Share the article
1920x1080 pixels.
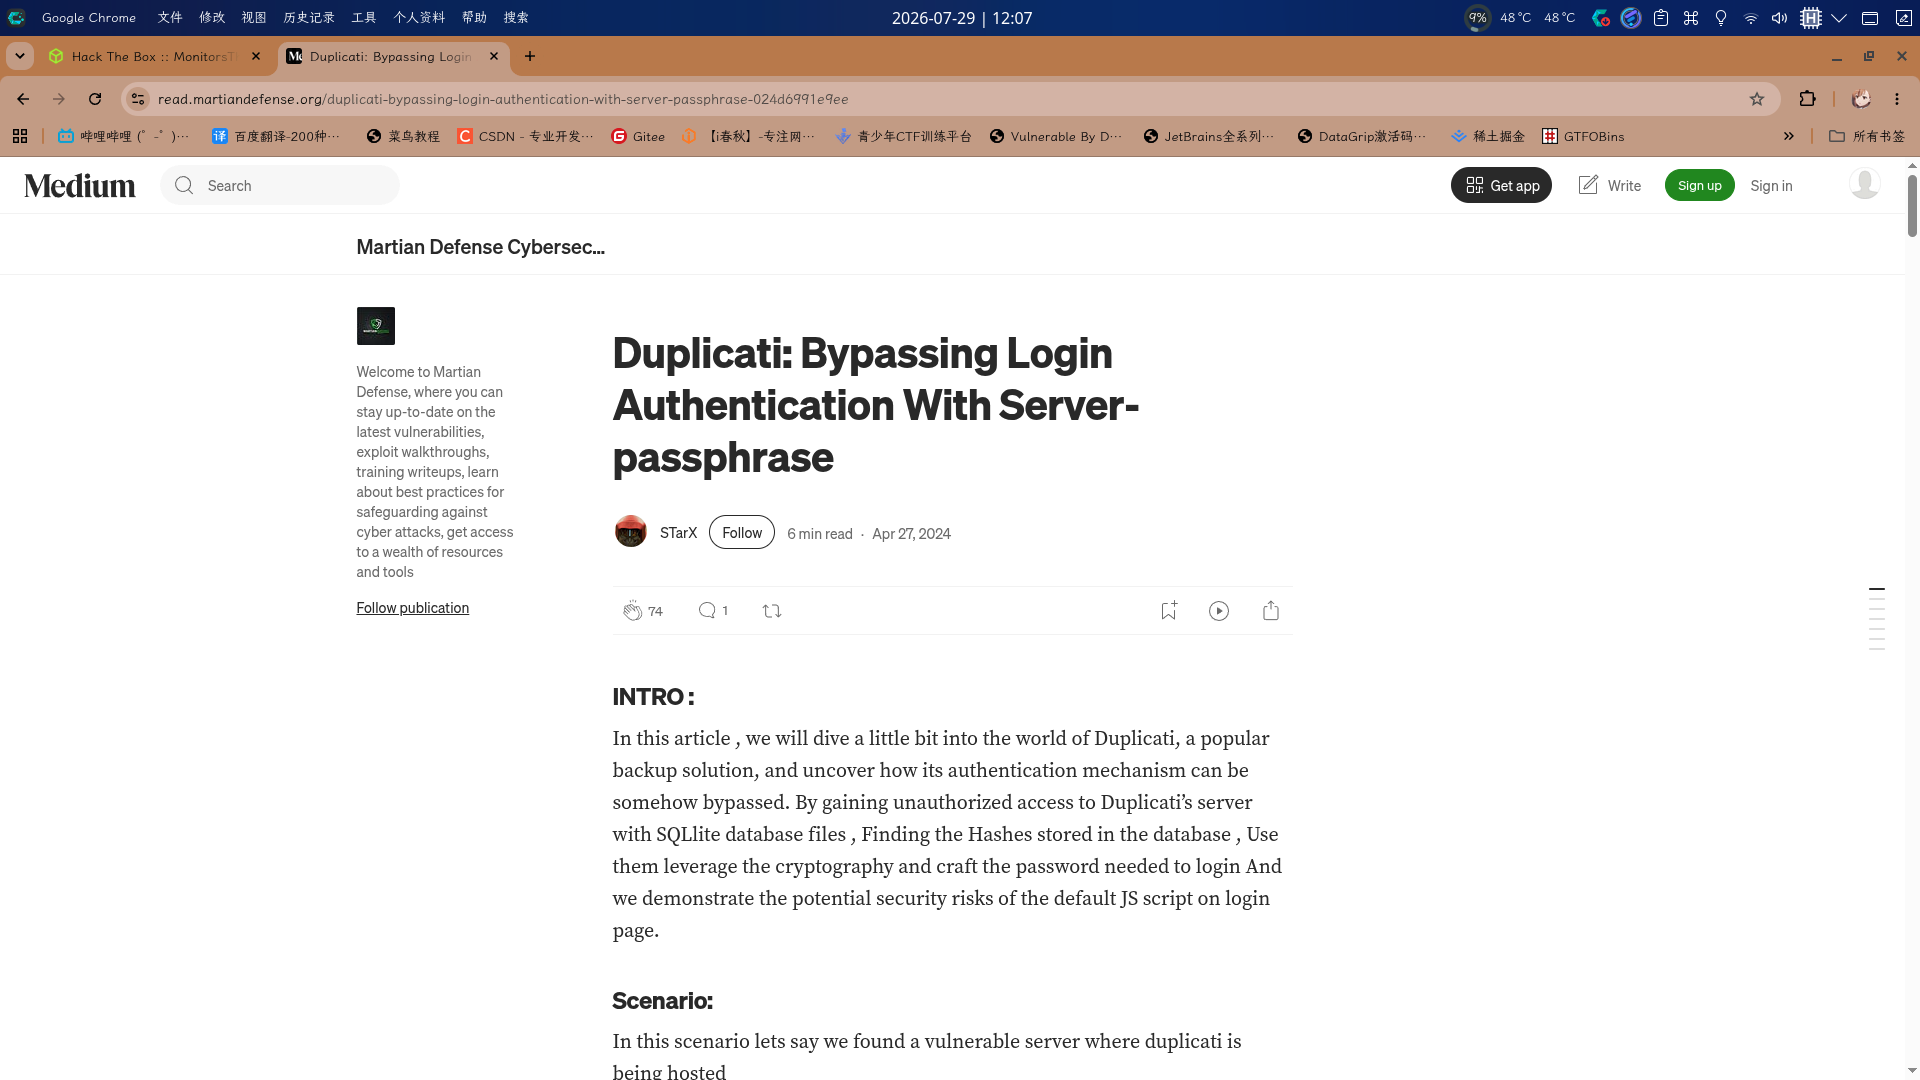point(1271,611)
